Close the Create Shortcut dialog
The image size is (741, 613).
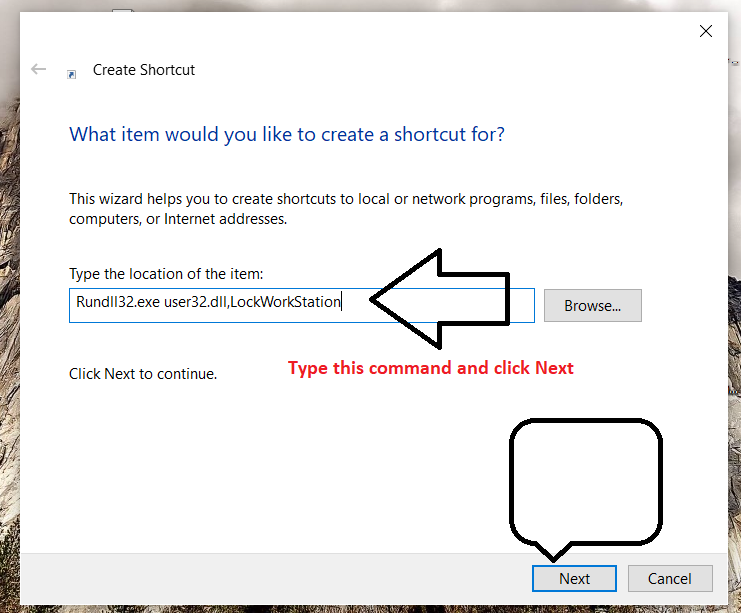(x=706, y=31)
